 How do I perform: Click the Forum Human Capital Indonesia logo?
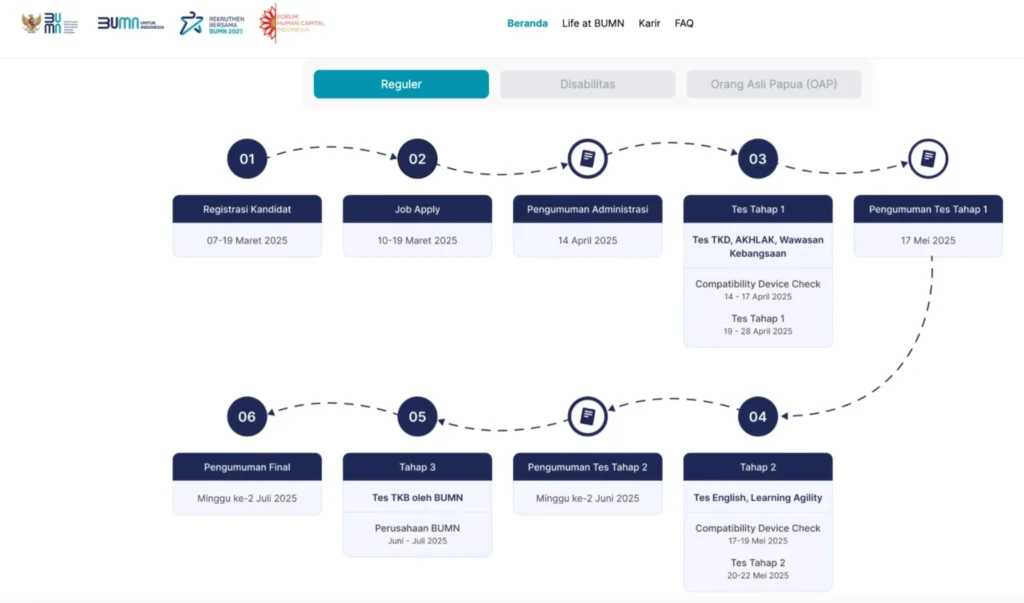pos(291,23)
